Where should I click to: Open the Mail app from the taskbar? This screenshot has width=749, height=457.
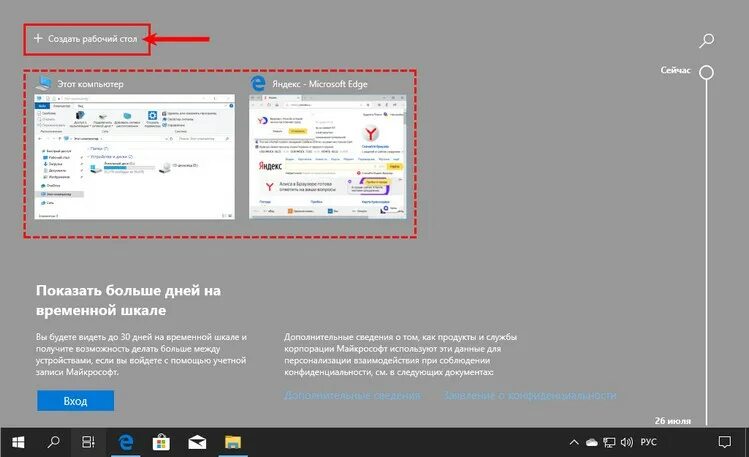(x=197, y=442)
